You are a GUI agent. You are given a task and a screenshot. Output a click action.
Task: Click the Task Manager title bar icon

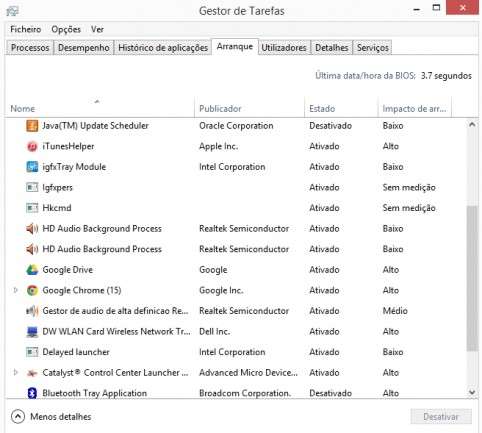pos(12,11)
